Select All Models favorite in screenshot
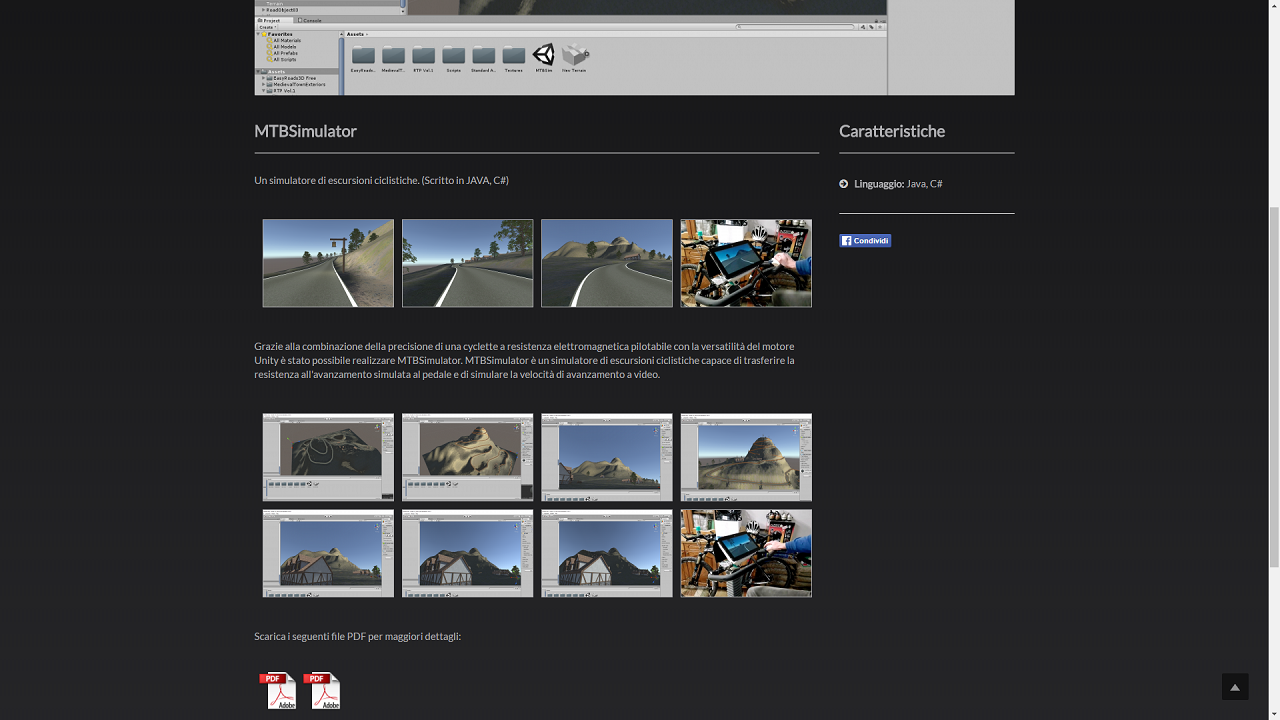 (x=284, y=47)
